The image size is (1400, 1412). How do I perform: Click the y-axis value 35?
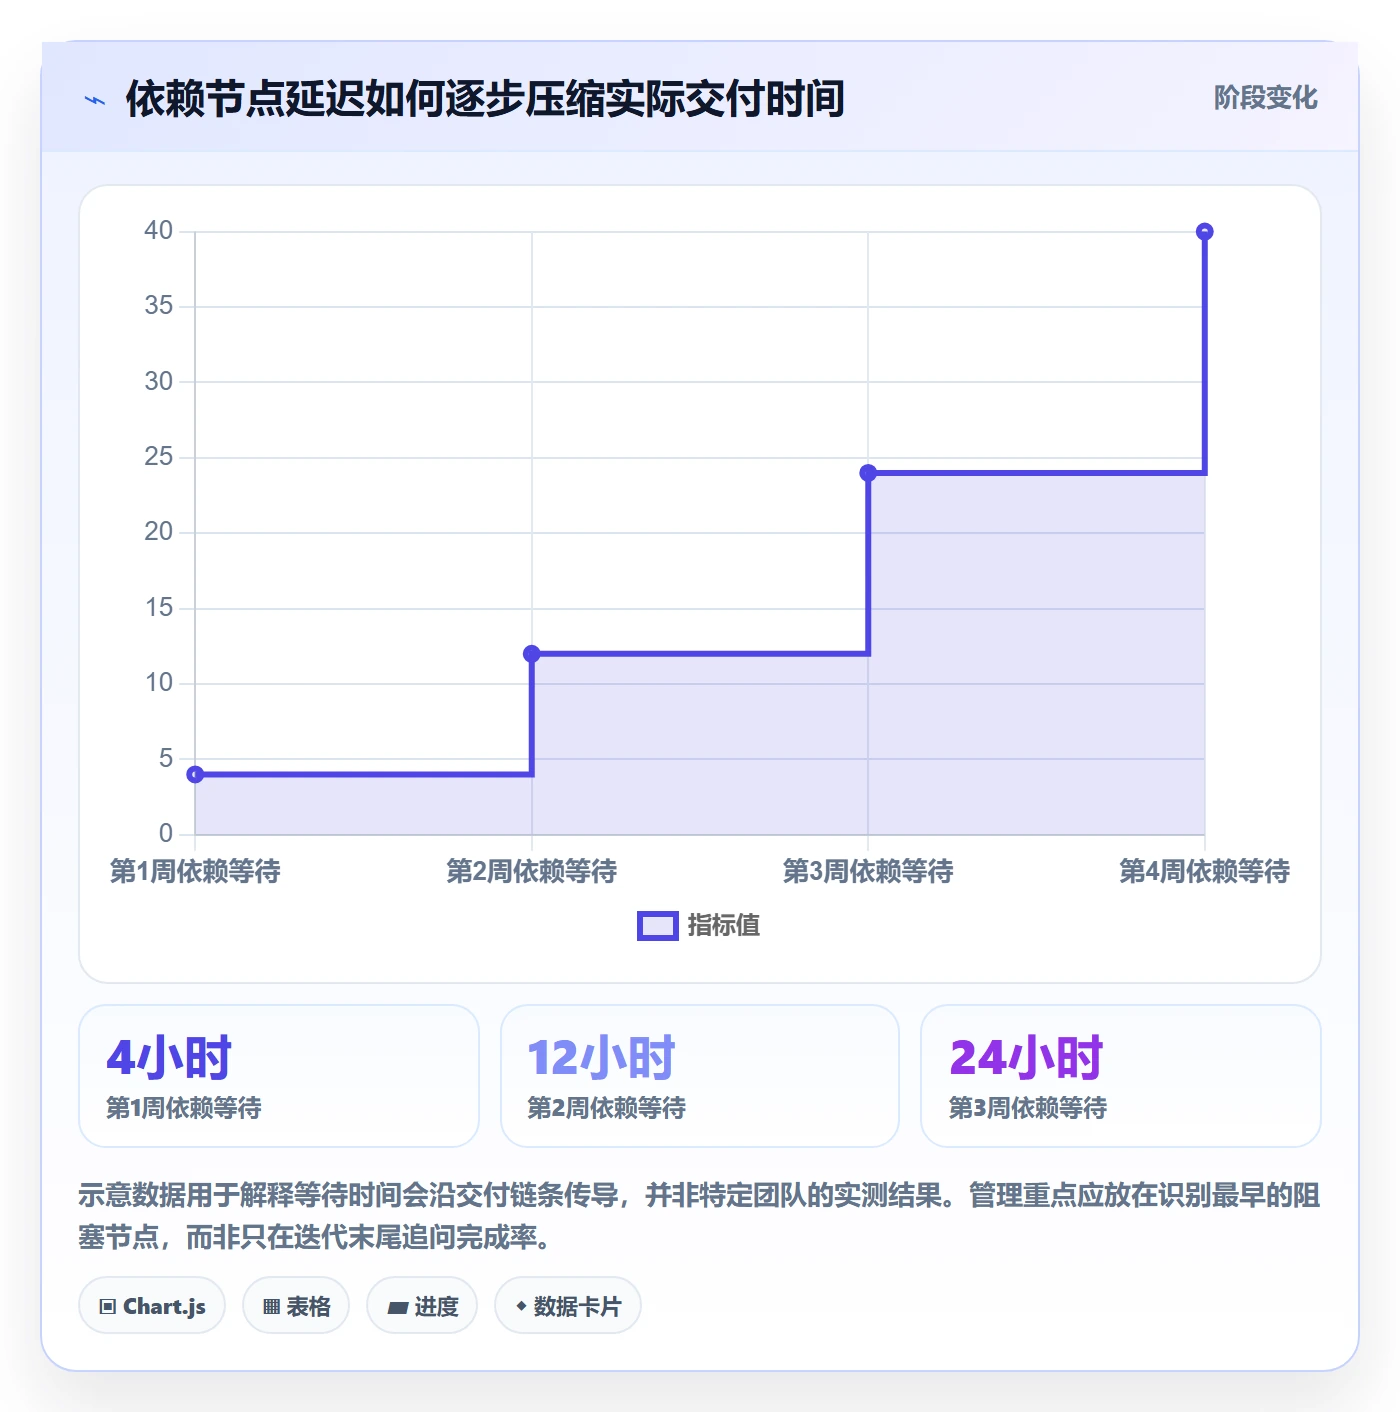tap(159, 306)
